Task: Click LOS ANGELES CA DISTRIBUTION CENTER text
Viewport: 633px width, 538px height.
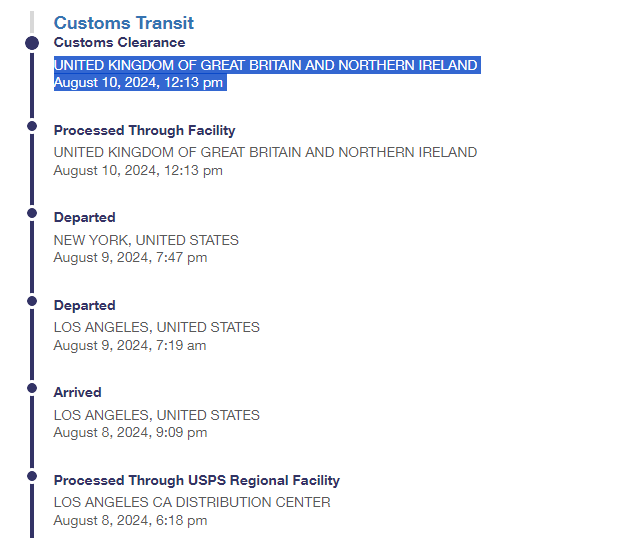Action: [x=192, y=502]
